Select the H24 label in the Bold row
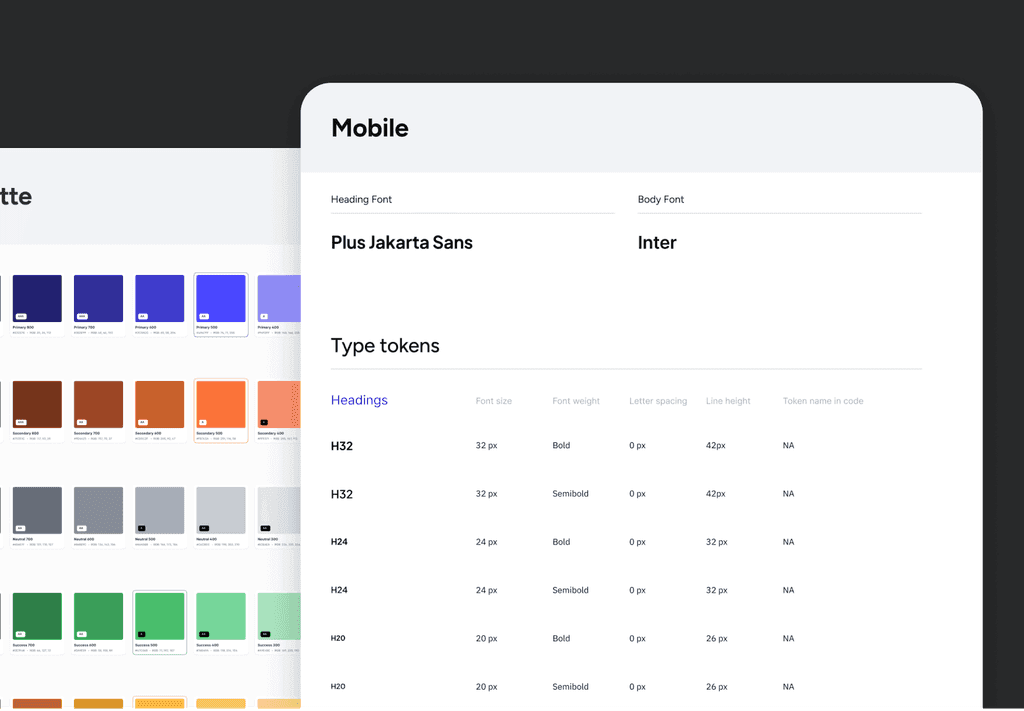This screenshot has height=711, width=1024. 339,542
